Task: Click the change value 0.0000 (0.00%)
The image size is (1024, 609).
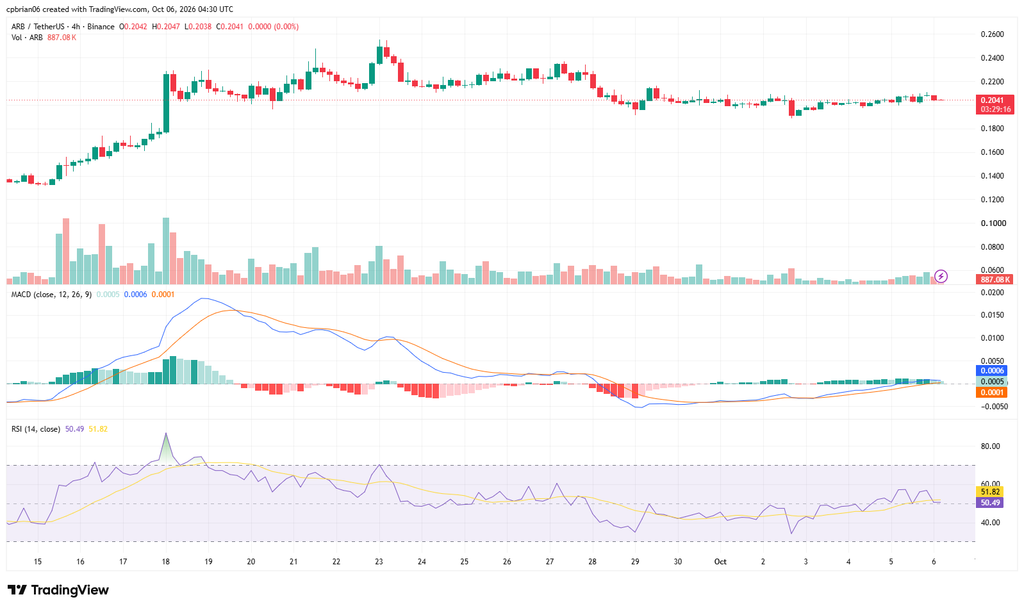Action: click(273, 27)
